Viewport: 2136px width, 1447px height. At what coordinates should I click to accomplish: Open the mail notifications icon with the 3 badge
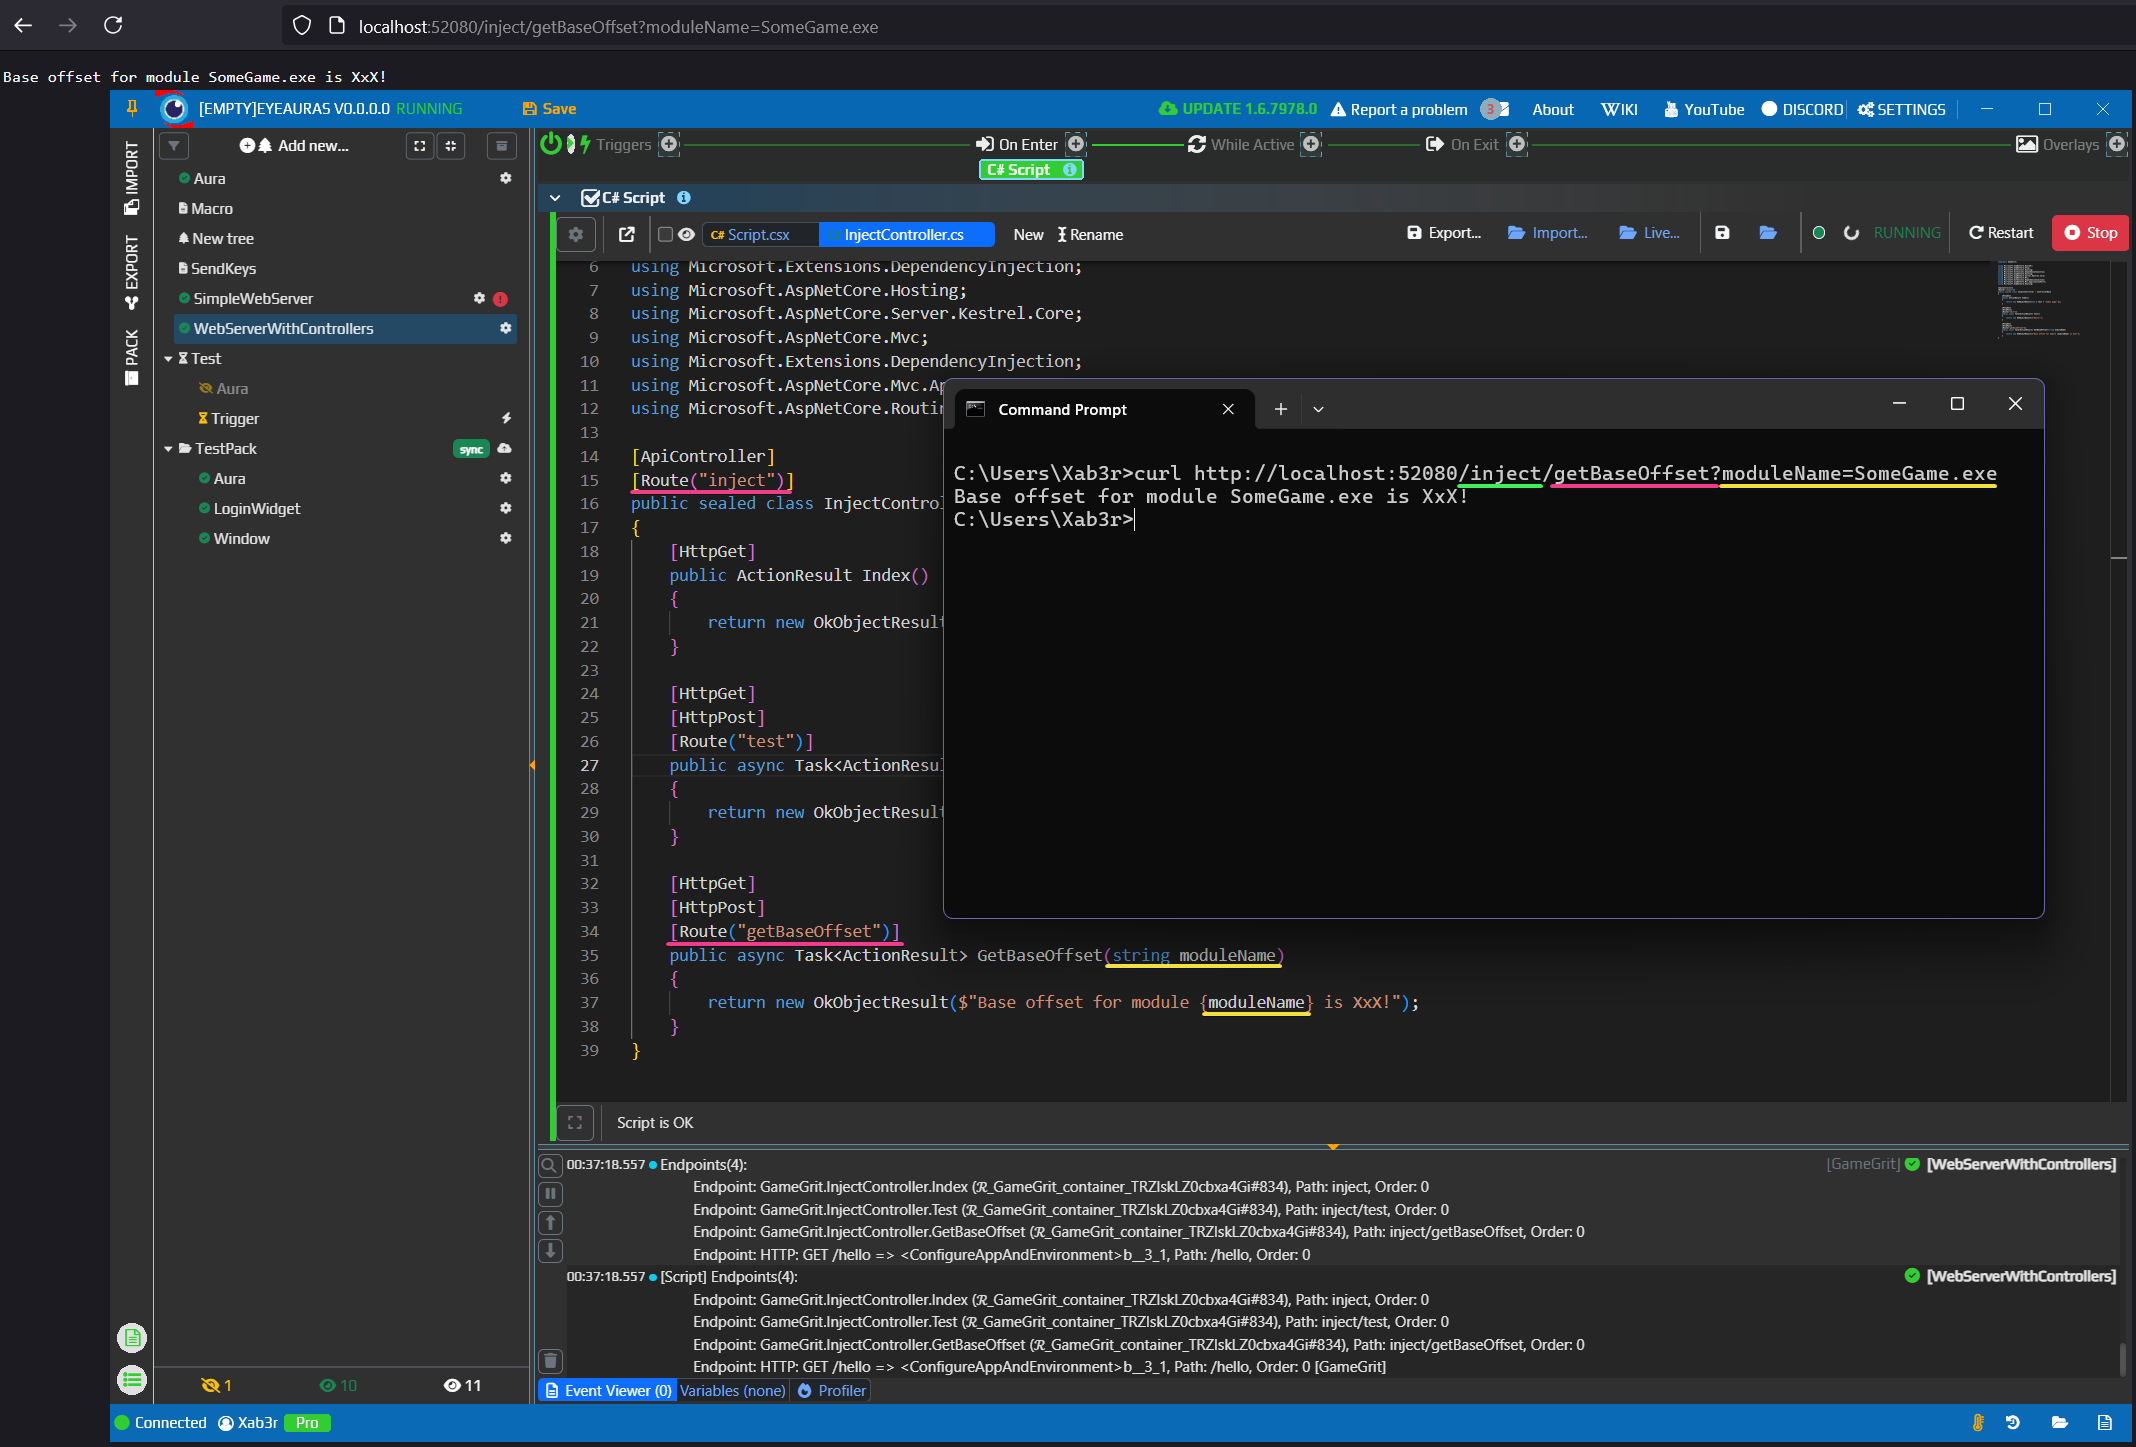1495,109
